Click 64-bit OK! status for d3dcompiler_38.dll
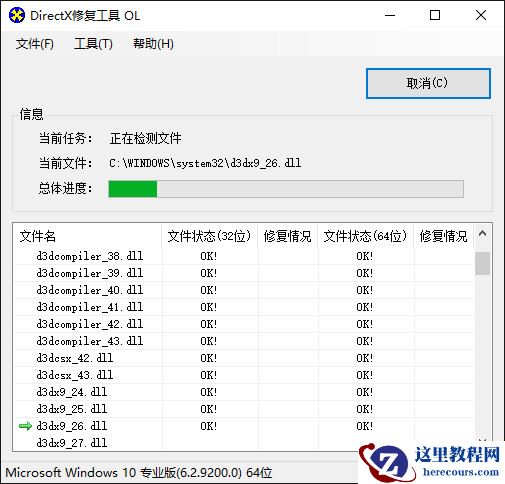Viewport: 505px width, 484px height. [x=365, y=256]
